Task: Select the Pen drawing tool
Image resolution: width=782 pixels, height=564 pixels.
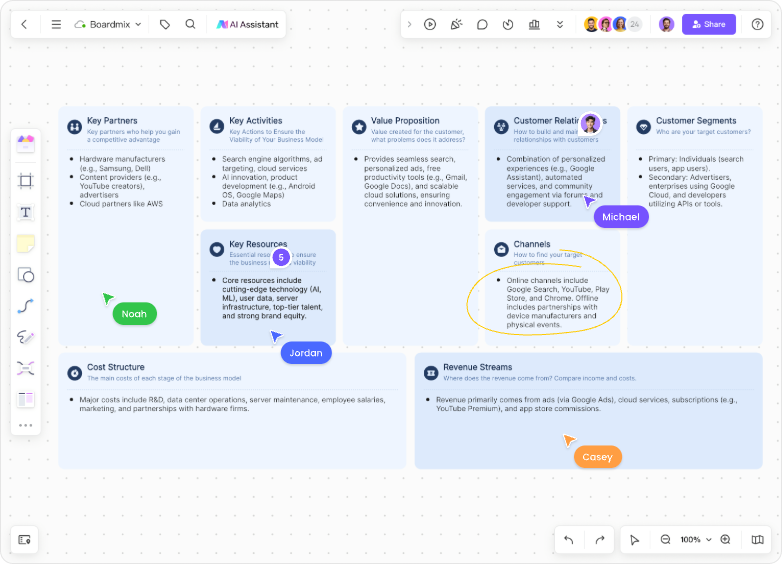Action: point(25,337)
